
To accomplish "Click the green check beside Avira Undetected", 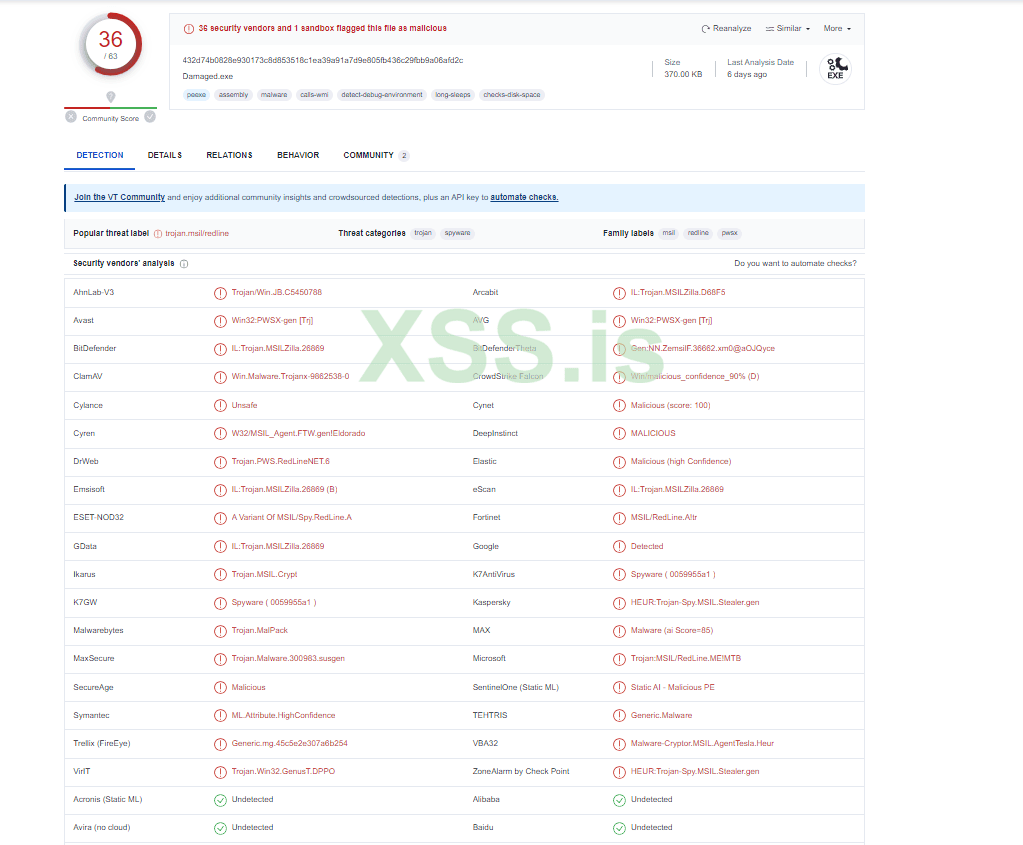I will pos(221,828).
